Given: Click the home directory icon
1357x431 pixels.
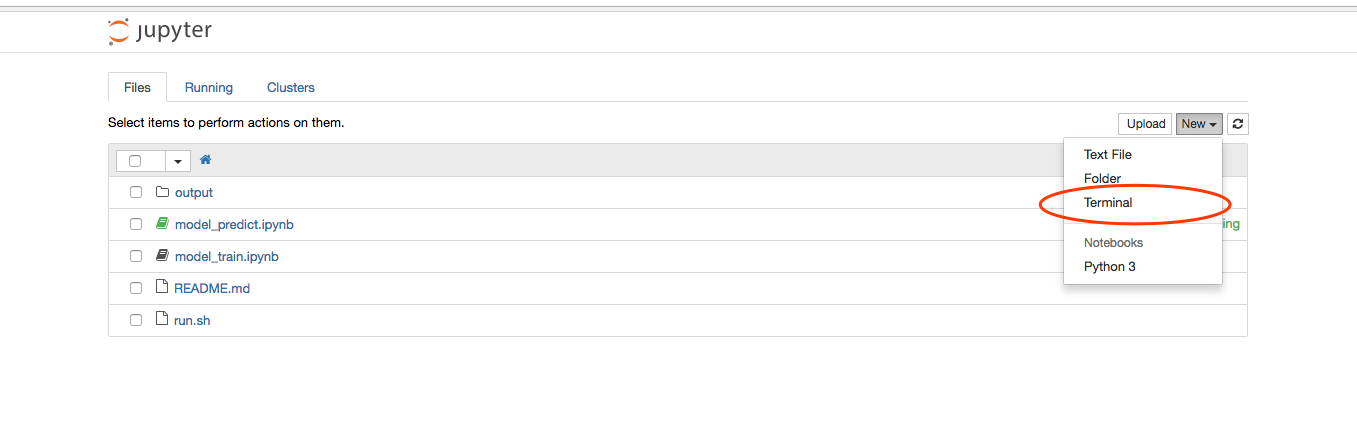Looking at the screenshot, I should coord(206,160).
